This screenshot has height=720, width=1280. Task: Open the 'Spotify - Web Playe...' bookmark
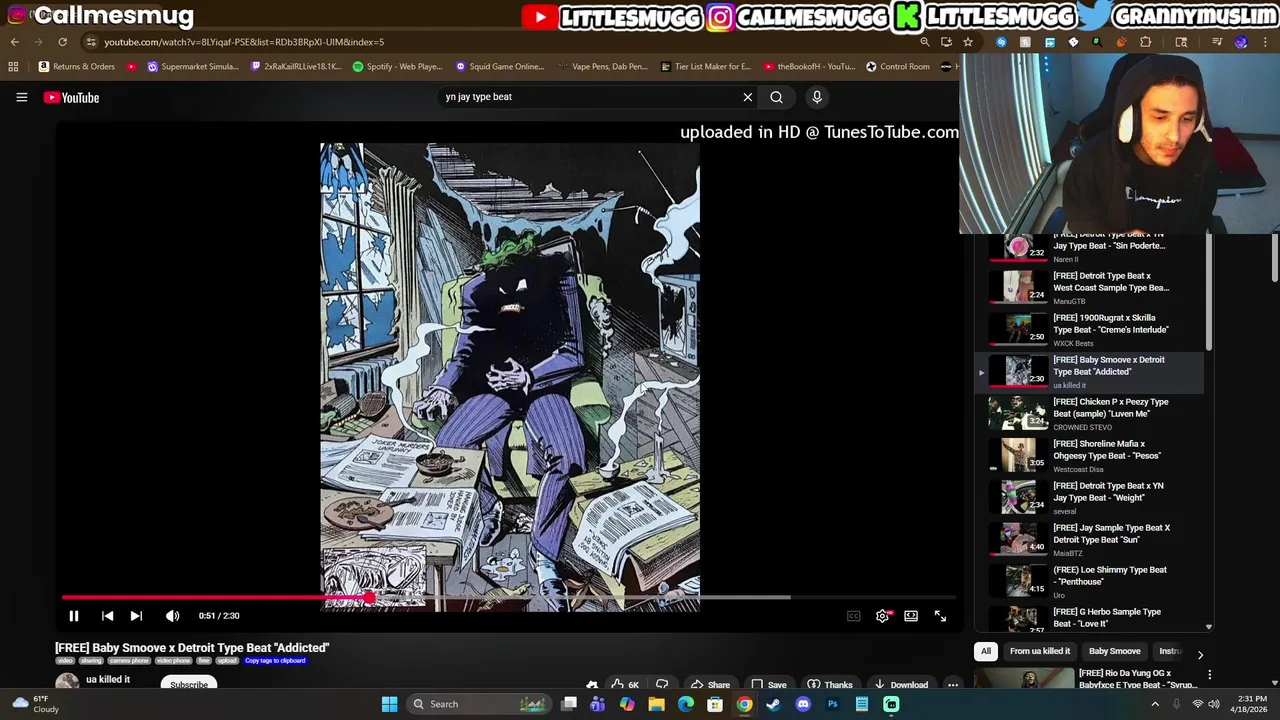point(397,67)
